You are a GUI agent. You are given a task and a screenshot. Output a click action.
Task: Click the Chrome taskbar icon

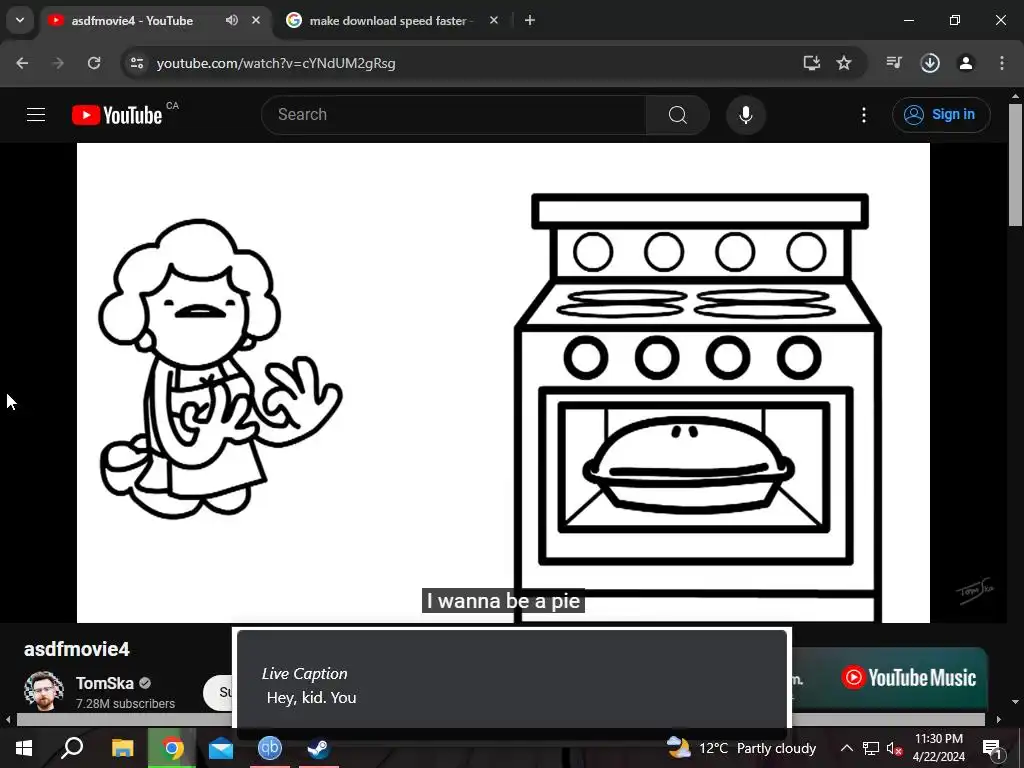(172, 748)
